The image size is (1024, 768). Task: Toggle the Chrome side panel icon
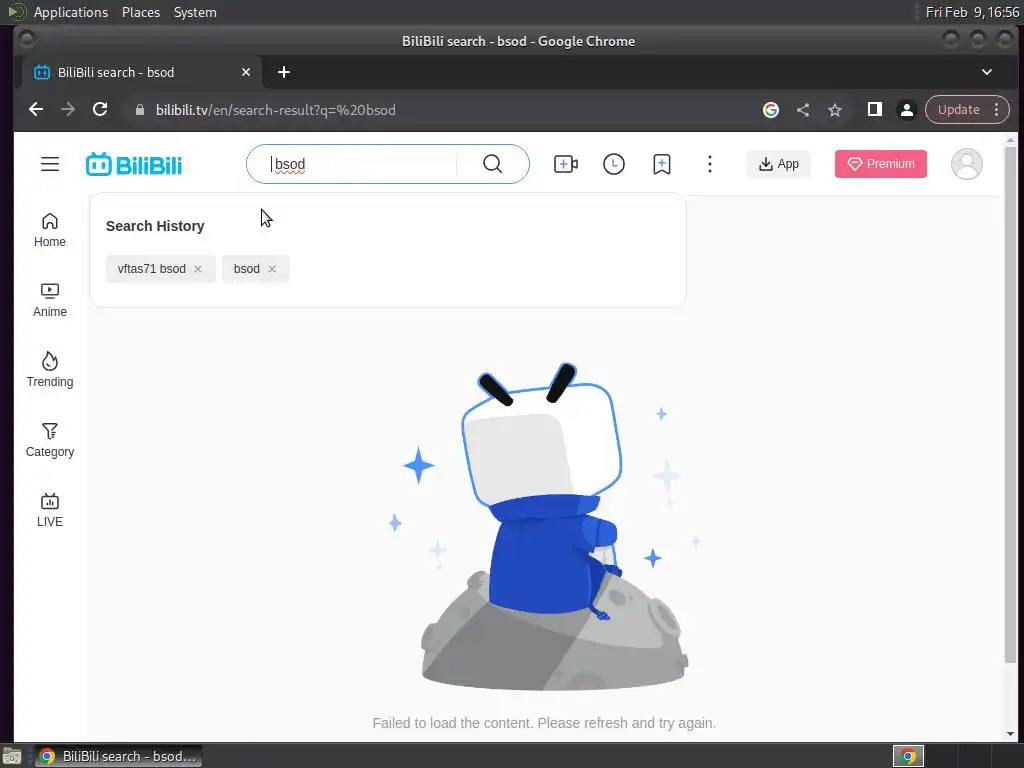coord(874,110)
